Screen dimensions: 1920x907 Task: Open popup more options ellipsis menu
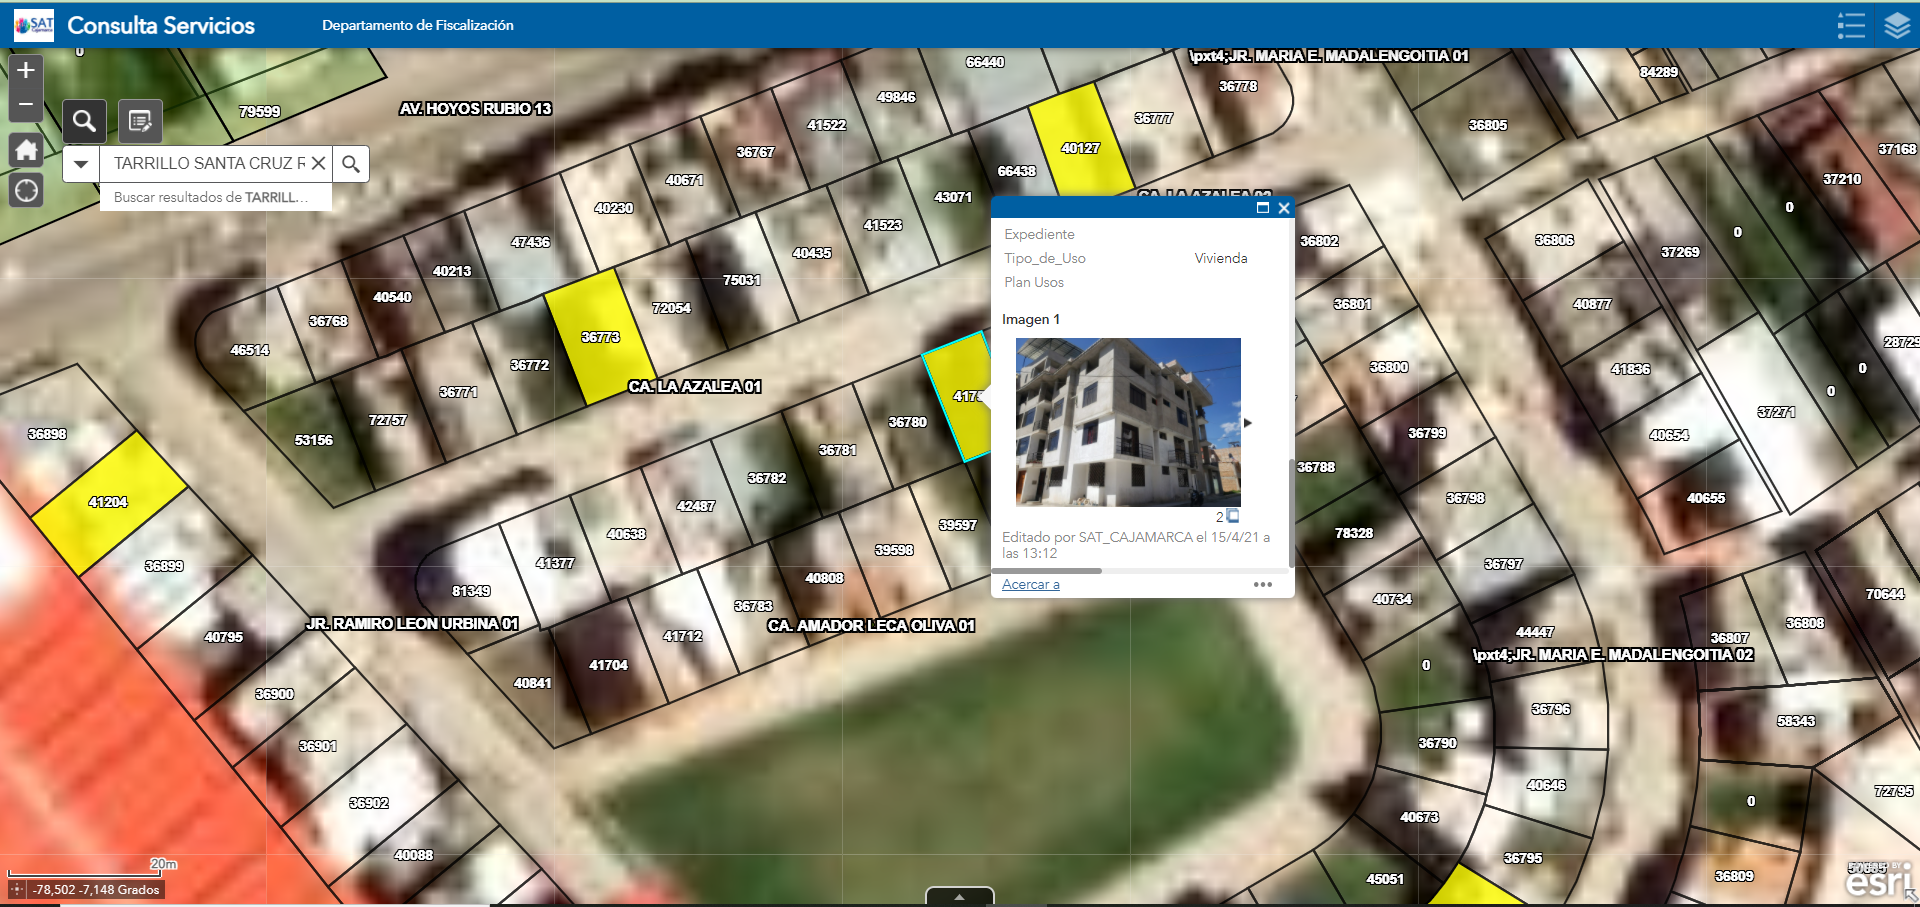click(x=1263, y=585)
